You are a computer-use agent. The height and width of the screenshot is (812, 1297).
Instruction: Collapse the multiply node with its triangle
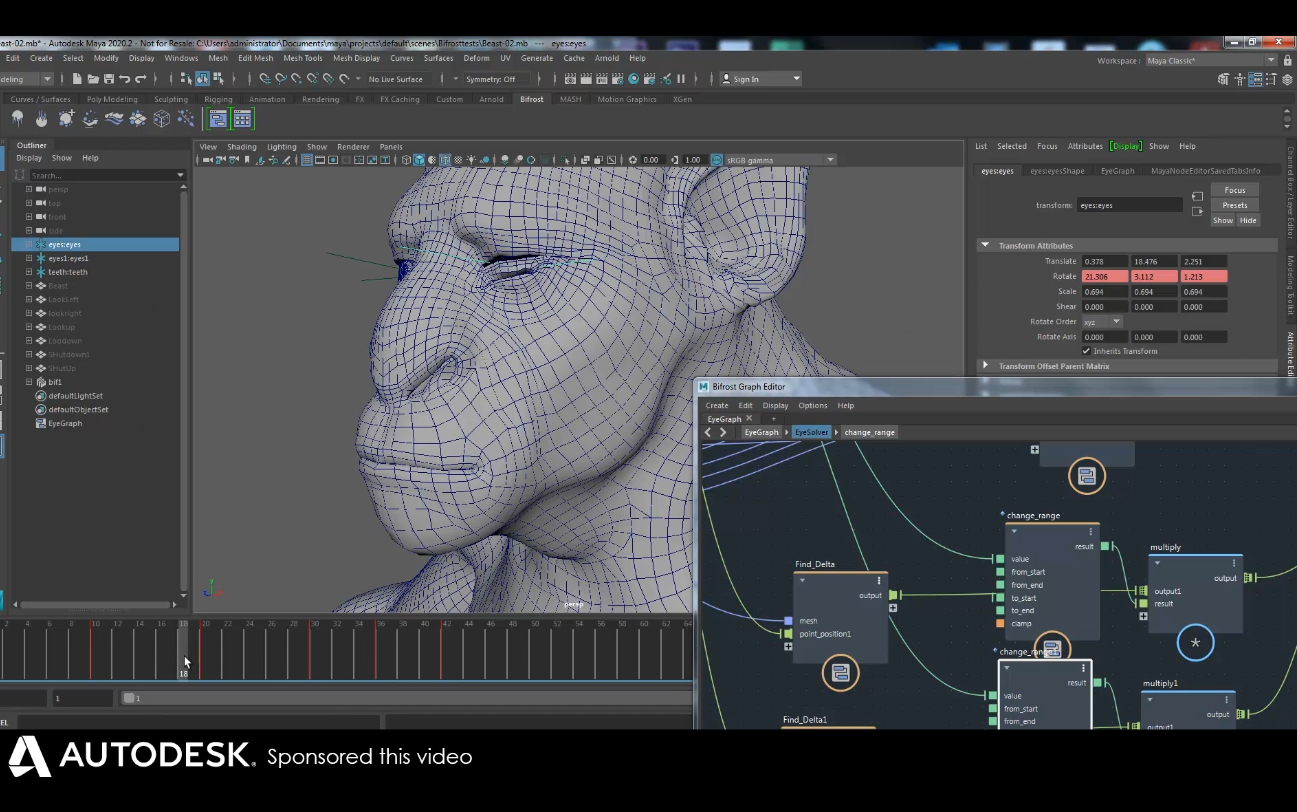click(1157, 563)
